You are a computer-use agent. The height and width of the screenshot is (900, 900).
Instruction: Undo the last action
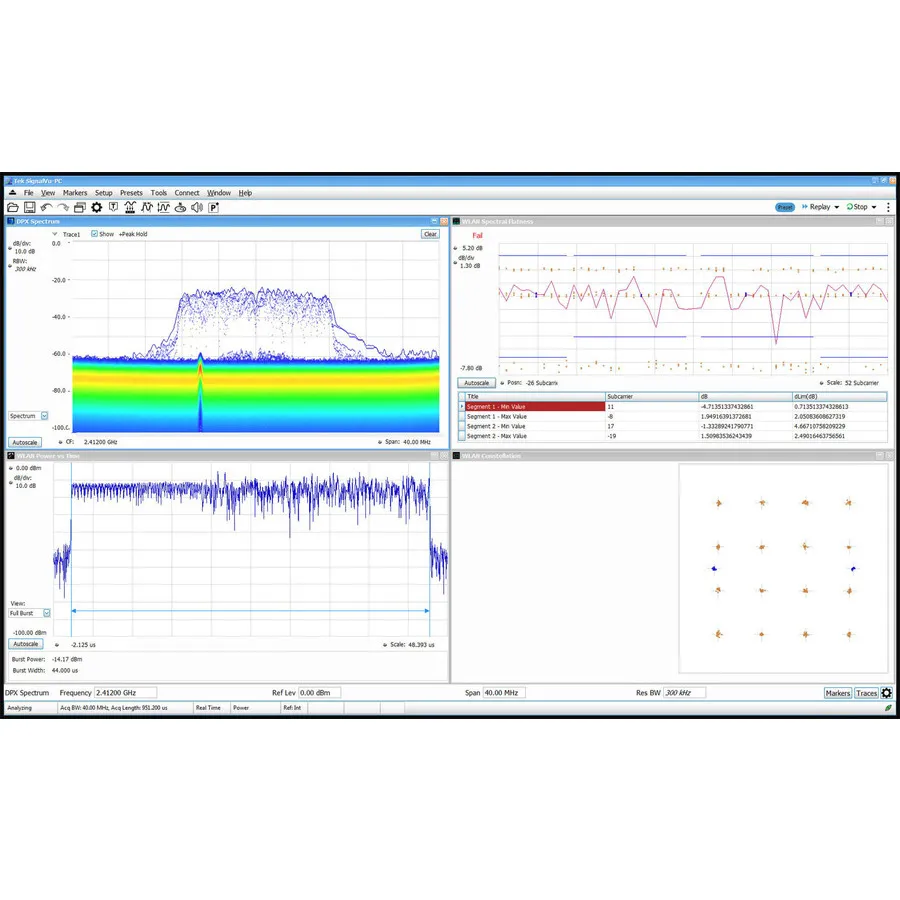(47, 207)
